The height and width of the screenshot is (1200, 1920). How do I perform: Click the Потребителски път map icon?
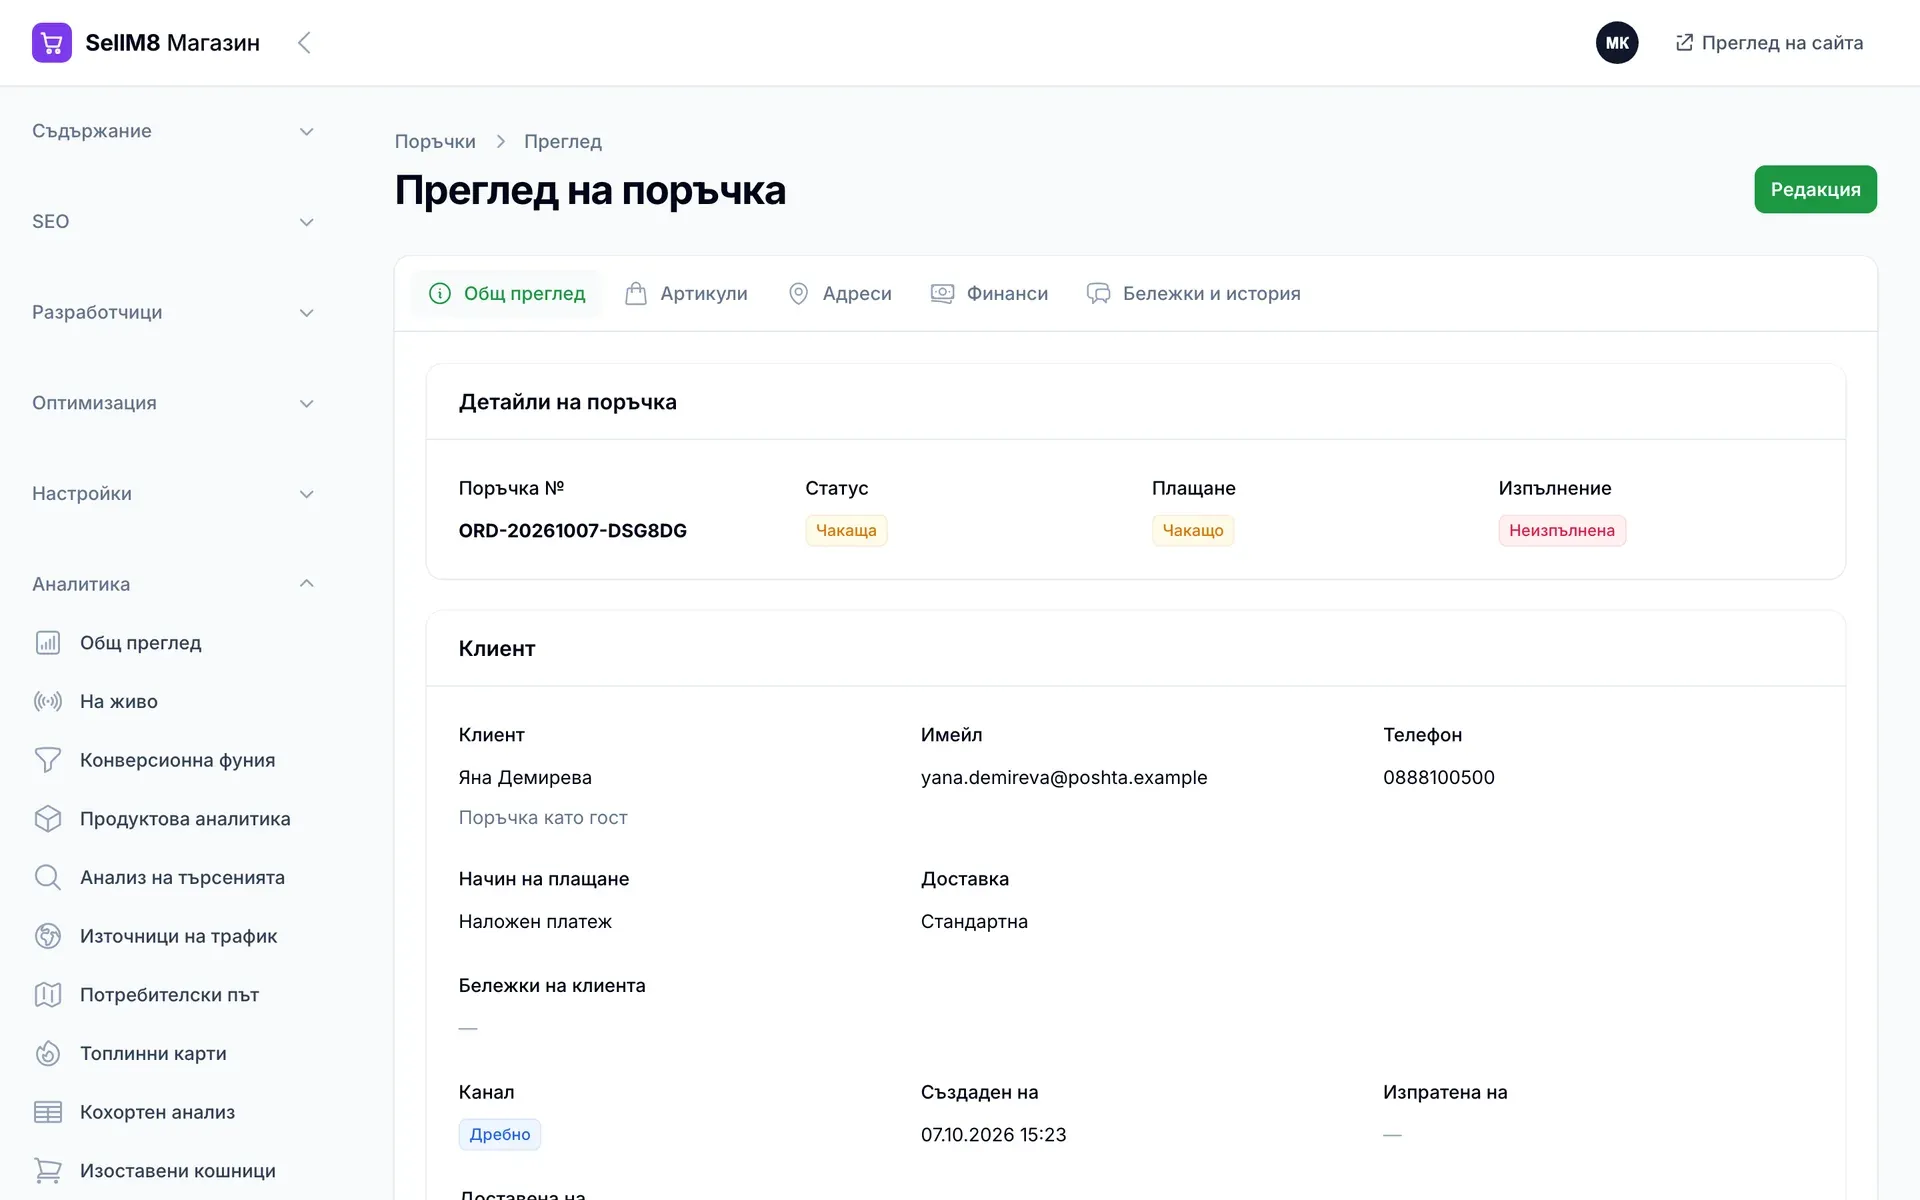coord(48,995)
